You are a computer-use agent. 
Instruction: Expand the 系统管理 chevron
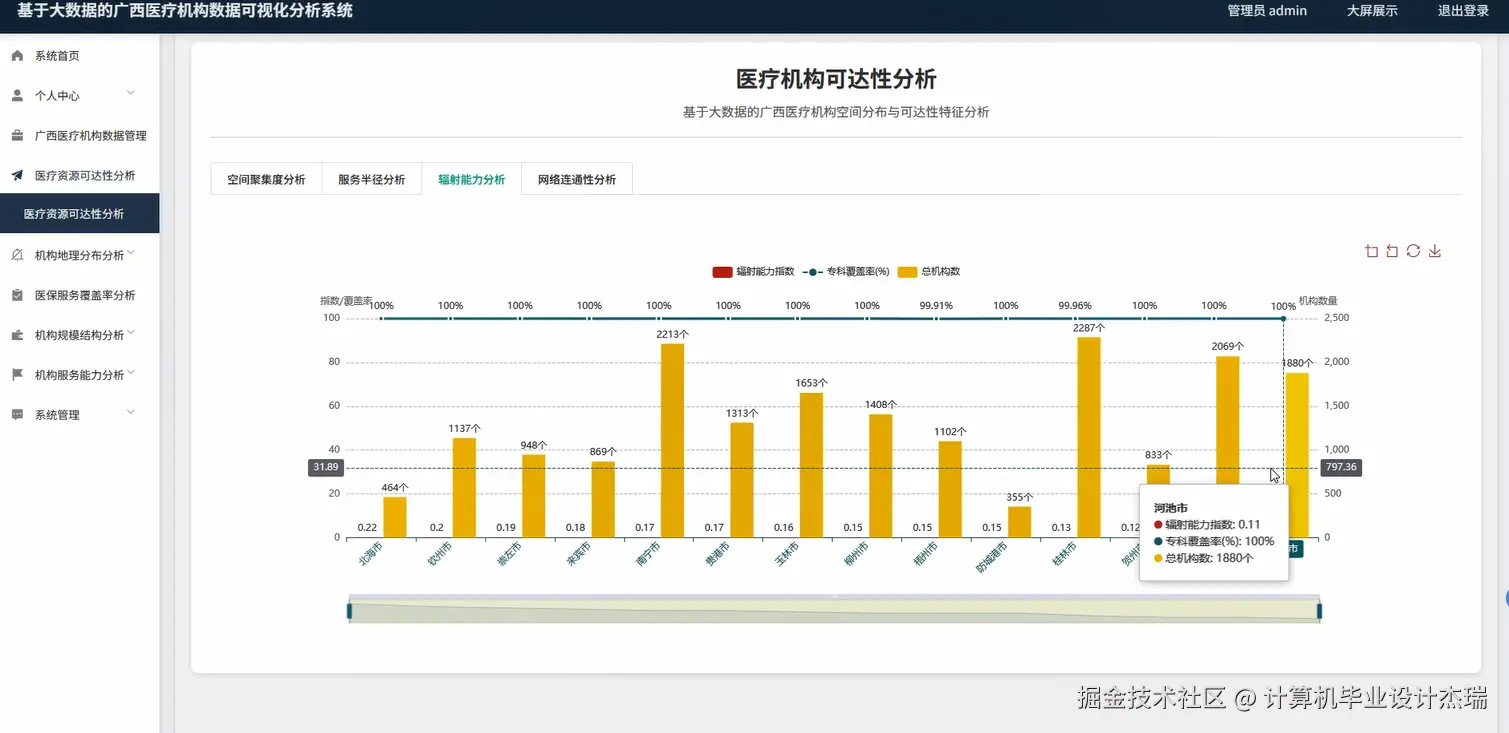tap(130, 413)
